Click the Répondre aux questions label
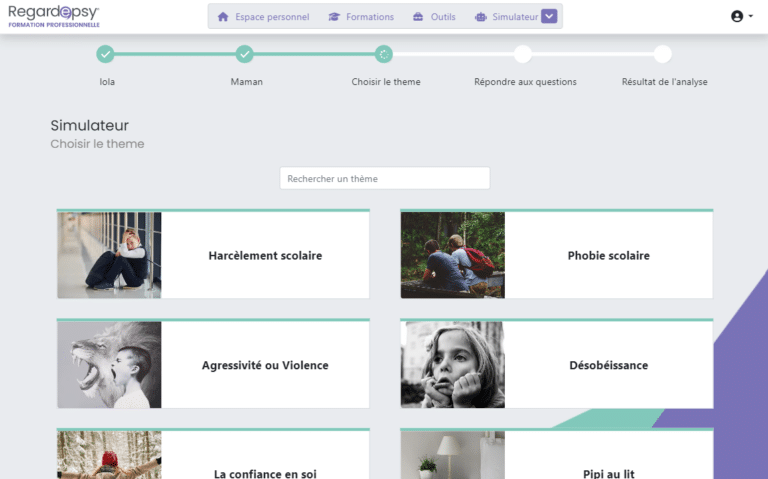768x479 pixels. coord(525,82)
